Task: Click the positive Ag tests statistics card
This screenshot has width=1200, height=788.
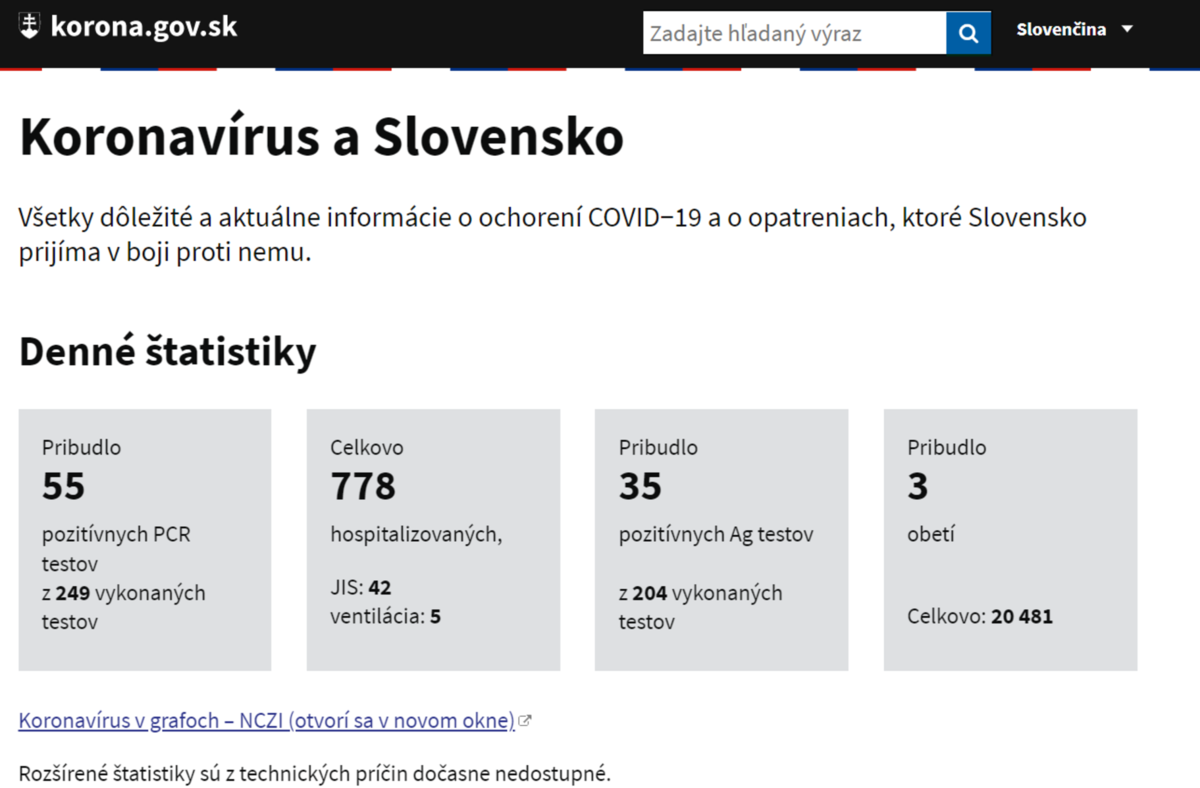Action: pyautogui.click(x=721, y=539)
